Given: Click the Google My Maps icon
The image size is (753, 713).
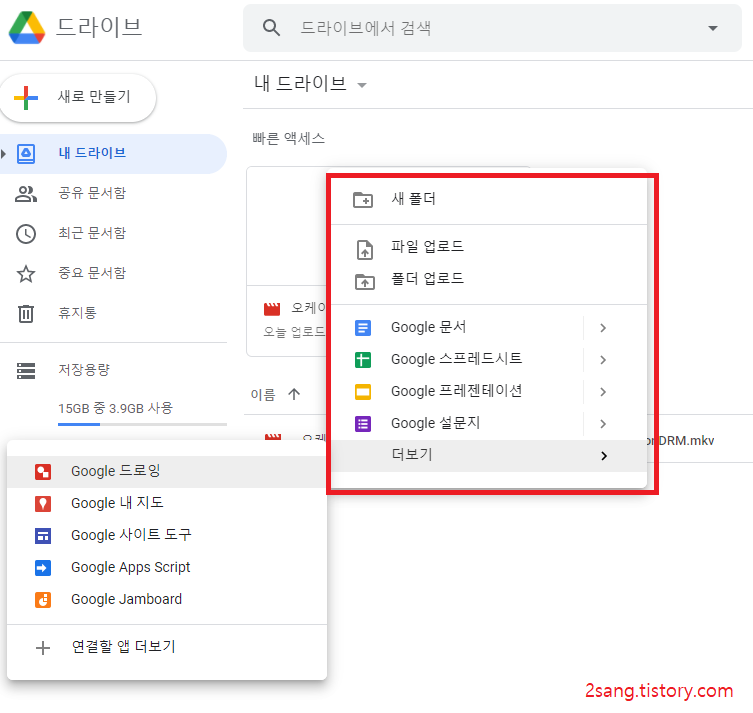Looking at the screenshot, I should (43, 504).
